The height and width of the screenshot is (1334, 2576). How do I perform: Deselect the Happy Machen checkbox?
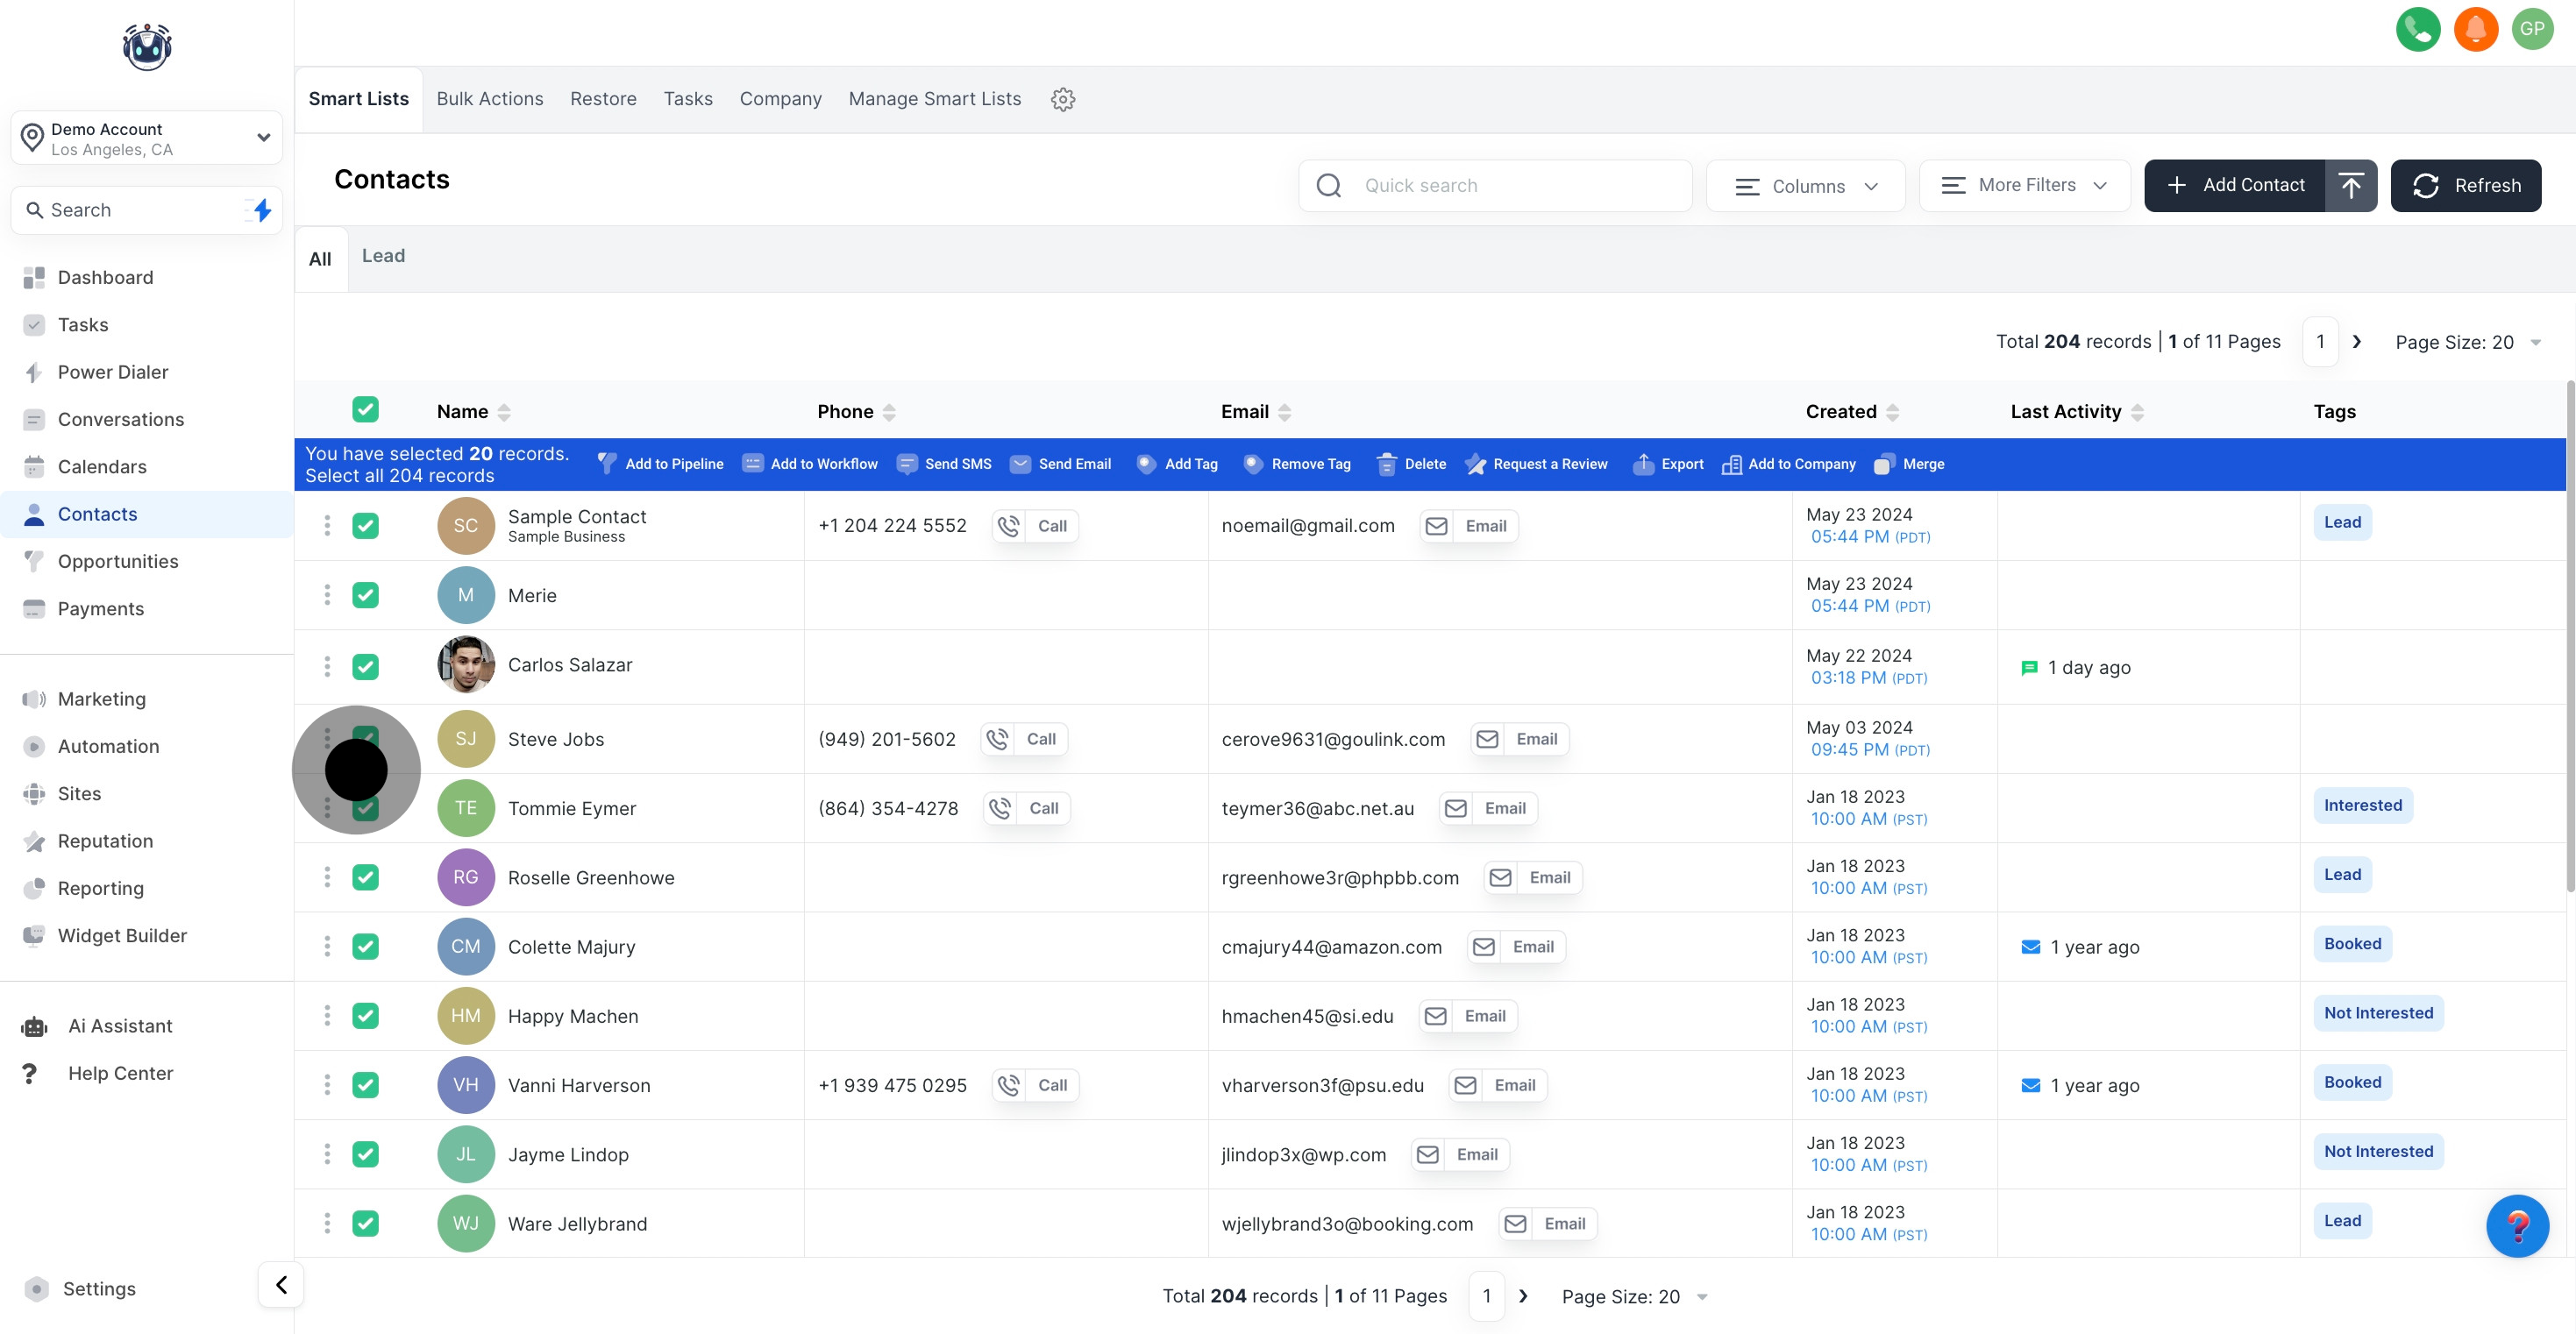pos(365,1016)
